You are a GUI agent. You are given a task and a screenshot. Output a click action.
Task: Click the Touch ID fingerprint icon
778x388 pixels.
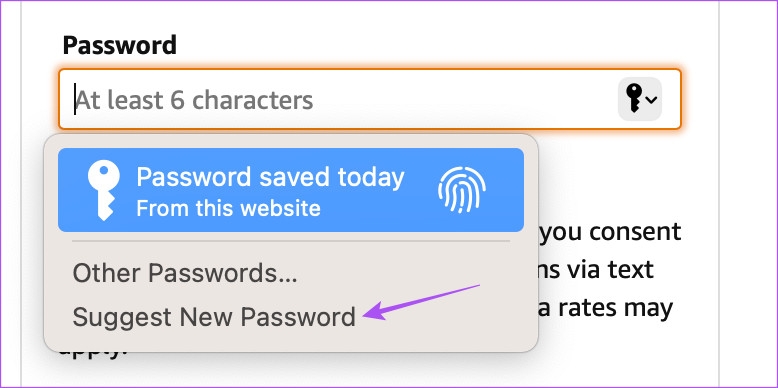click(461, 191)
